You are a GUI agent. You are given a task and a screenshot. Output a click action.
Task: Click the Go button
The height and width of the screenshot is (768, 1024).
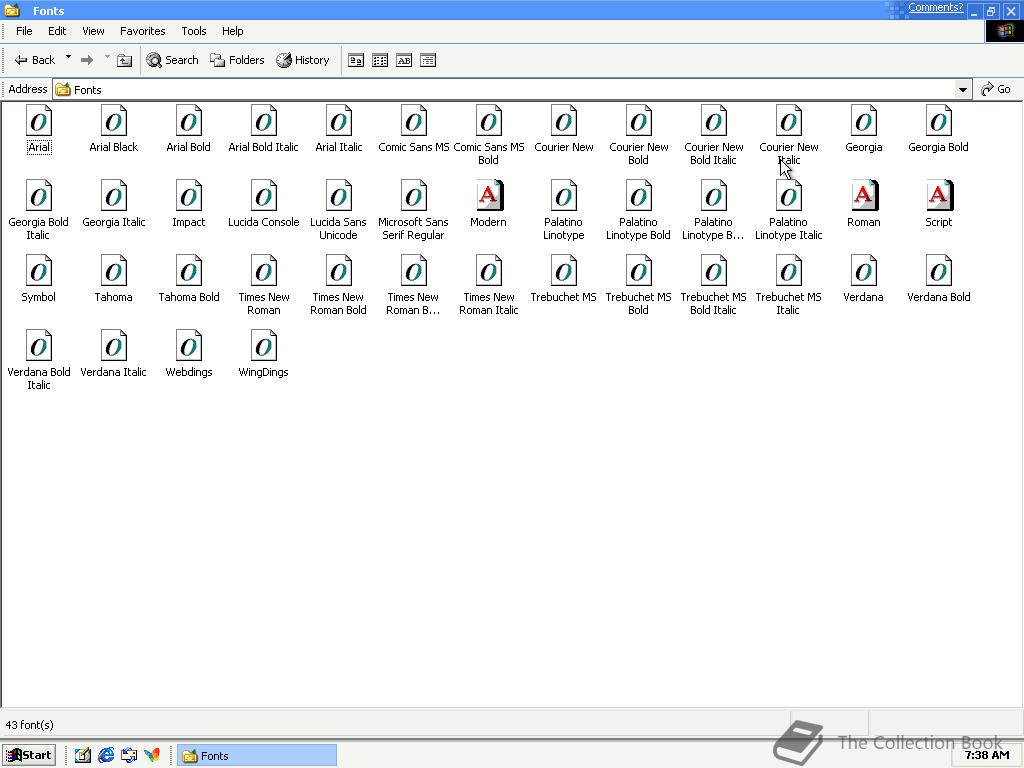(x=997, y=89)
